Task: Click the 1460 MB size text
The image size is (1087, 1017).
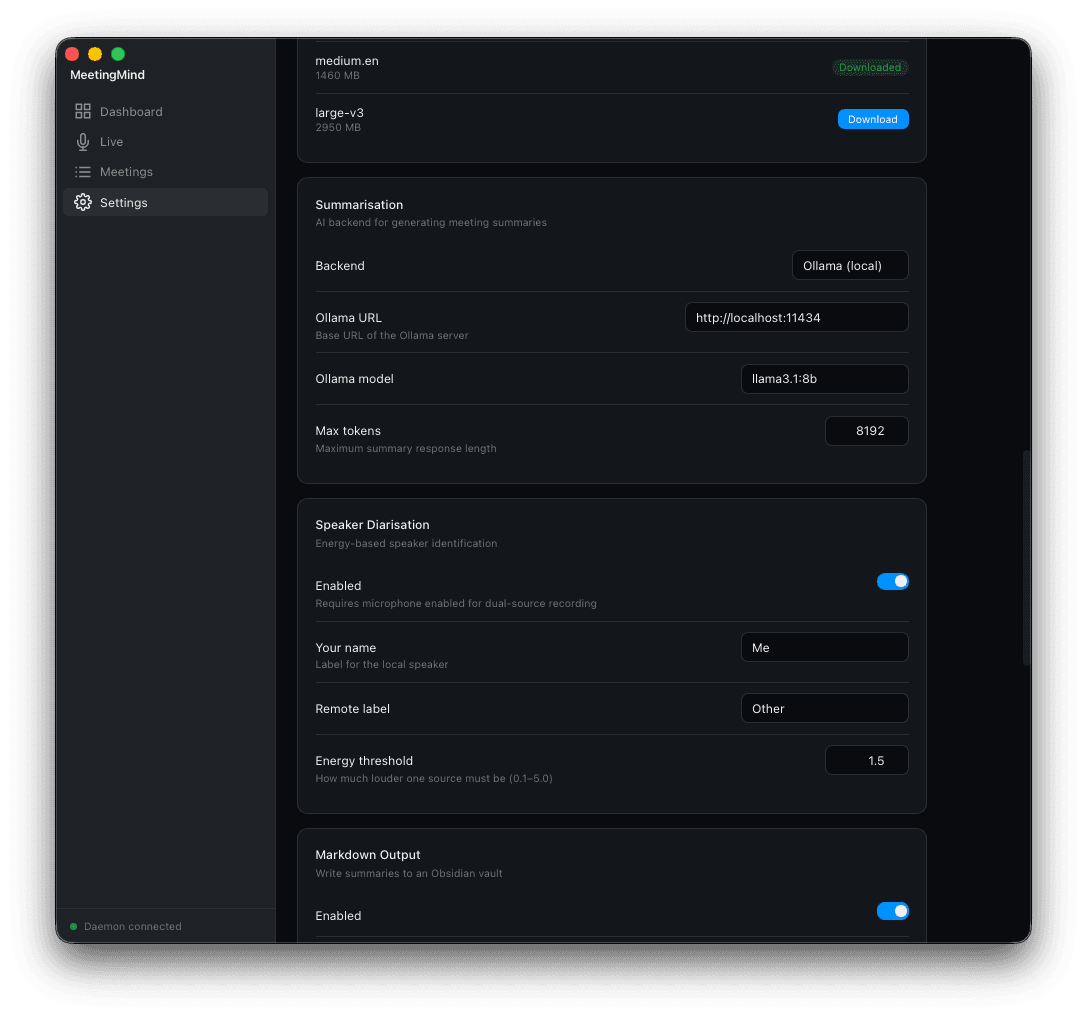Action: (x=337, y=76)
